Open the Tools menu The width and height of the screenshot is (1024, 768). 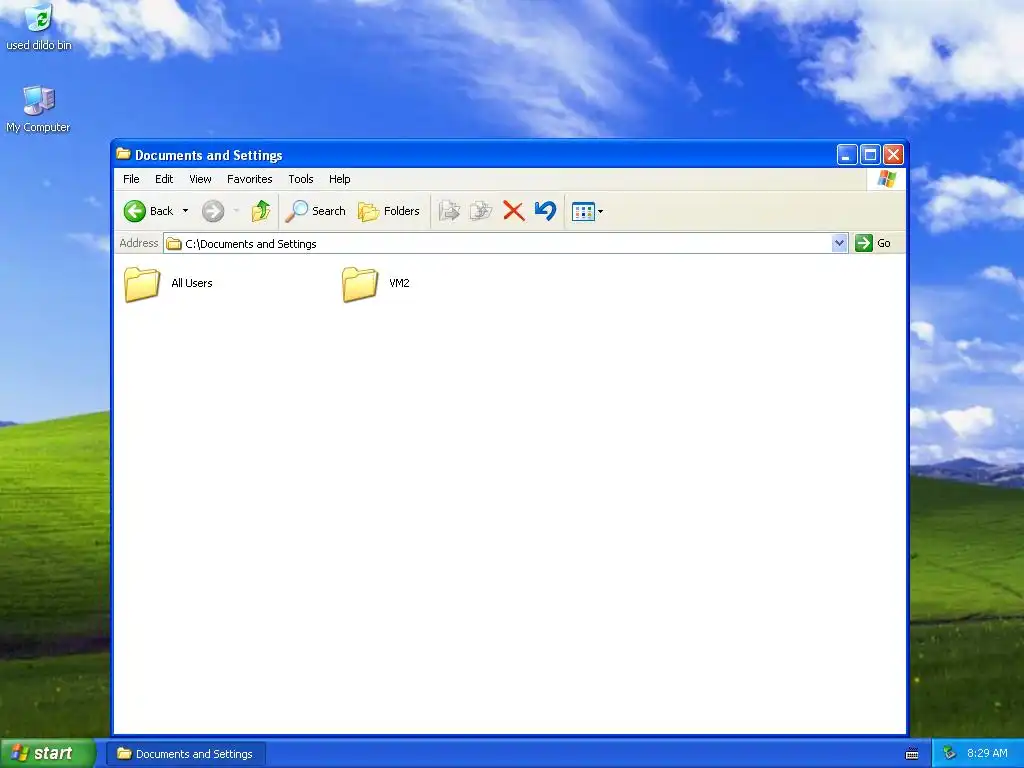click(301, 179)
